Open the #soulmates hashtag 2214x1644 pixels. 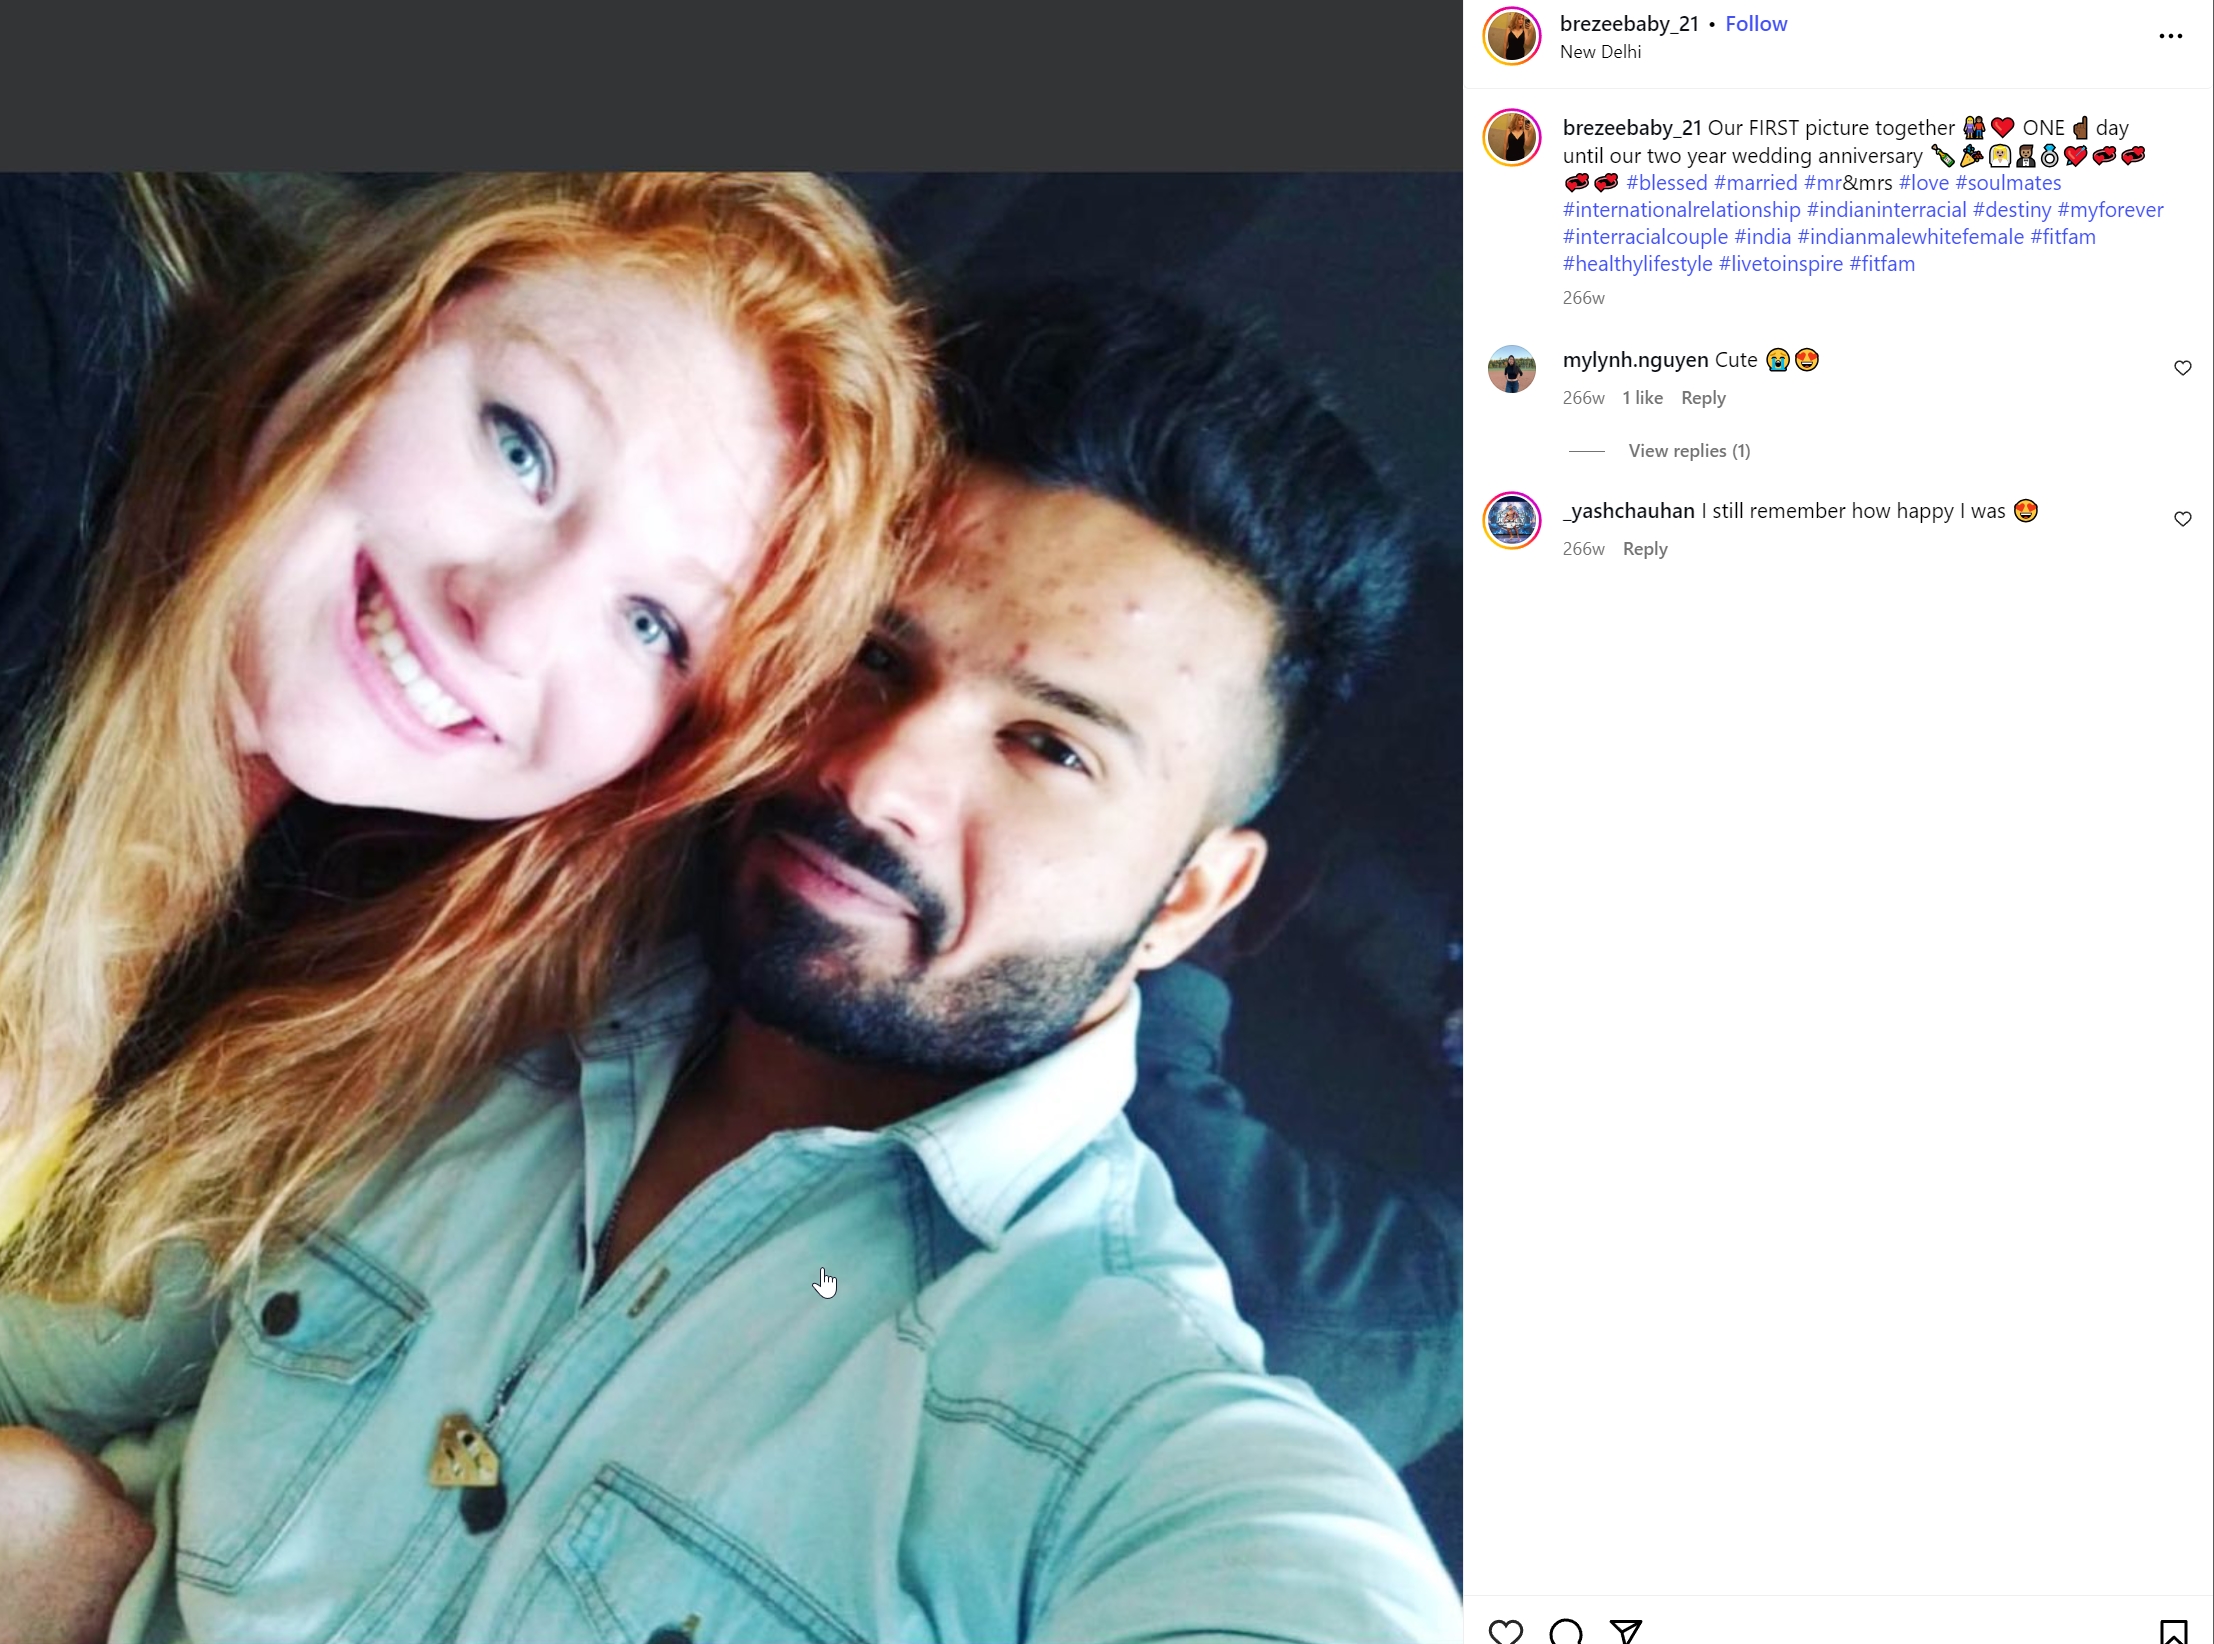tap(2008, 183)
